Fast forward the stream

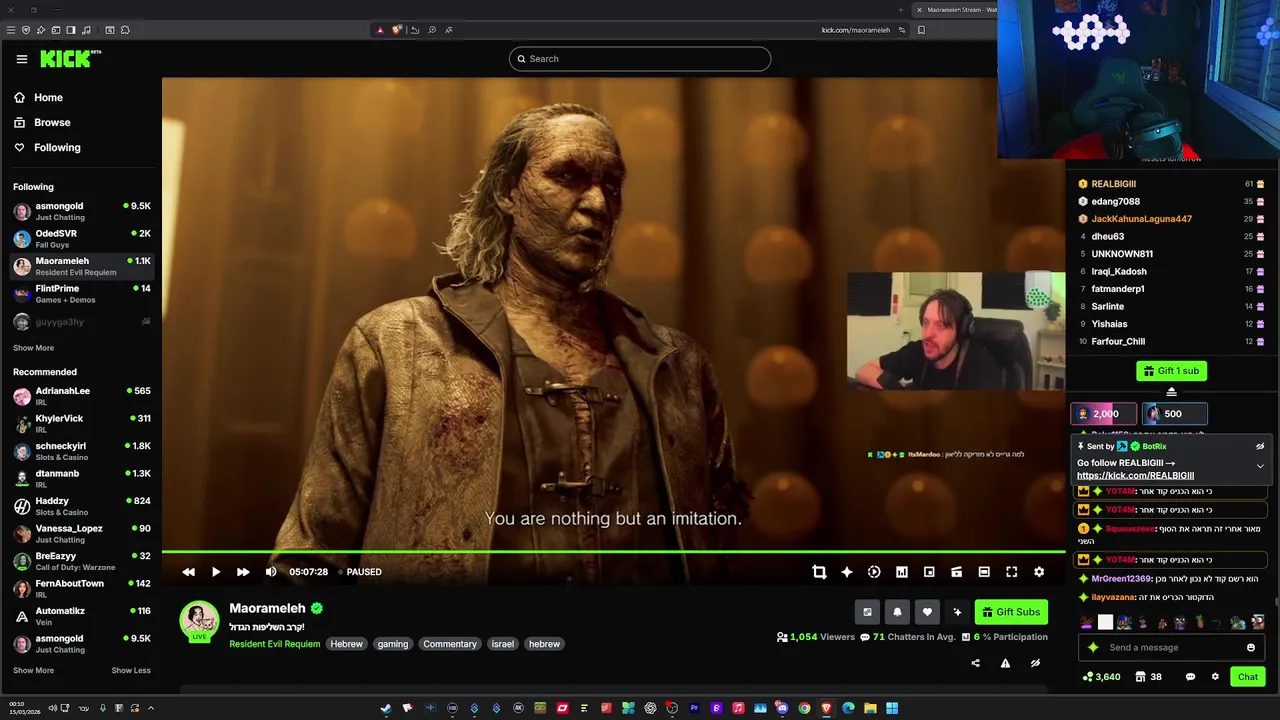[243, 572]
